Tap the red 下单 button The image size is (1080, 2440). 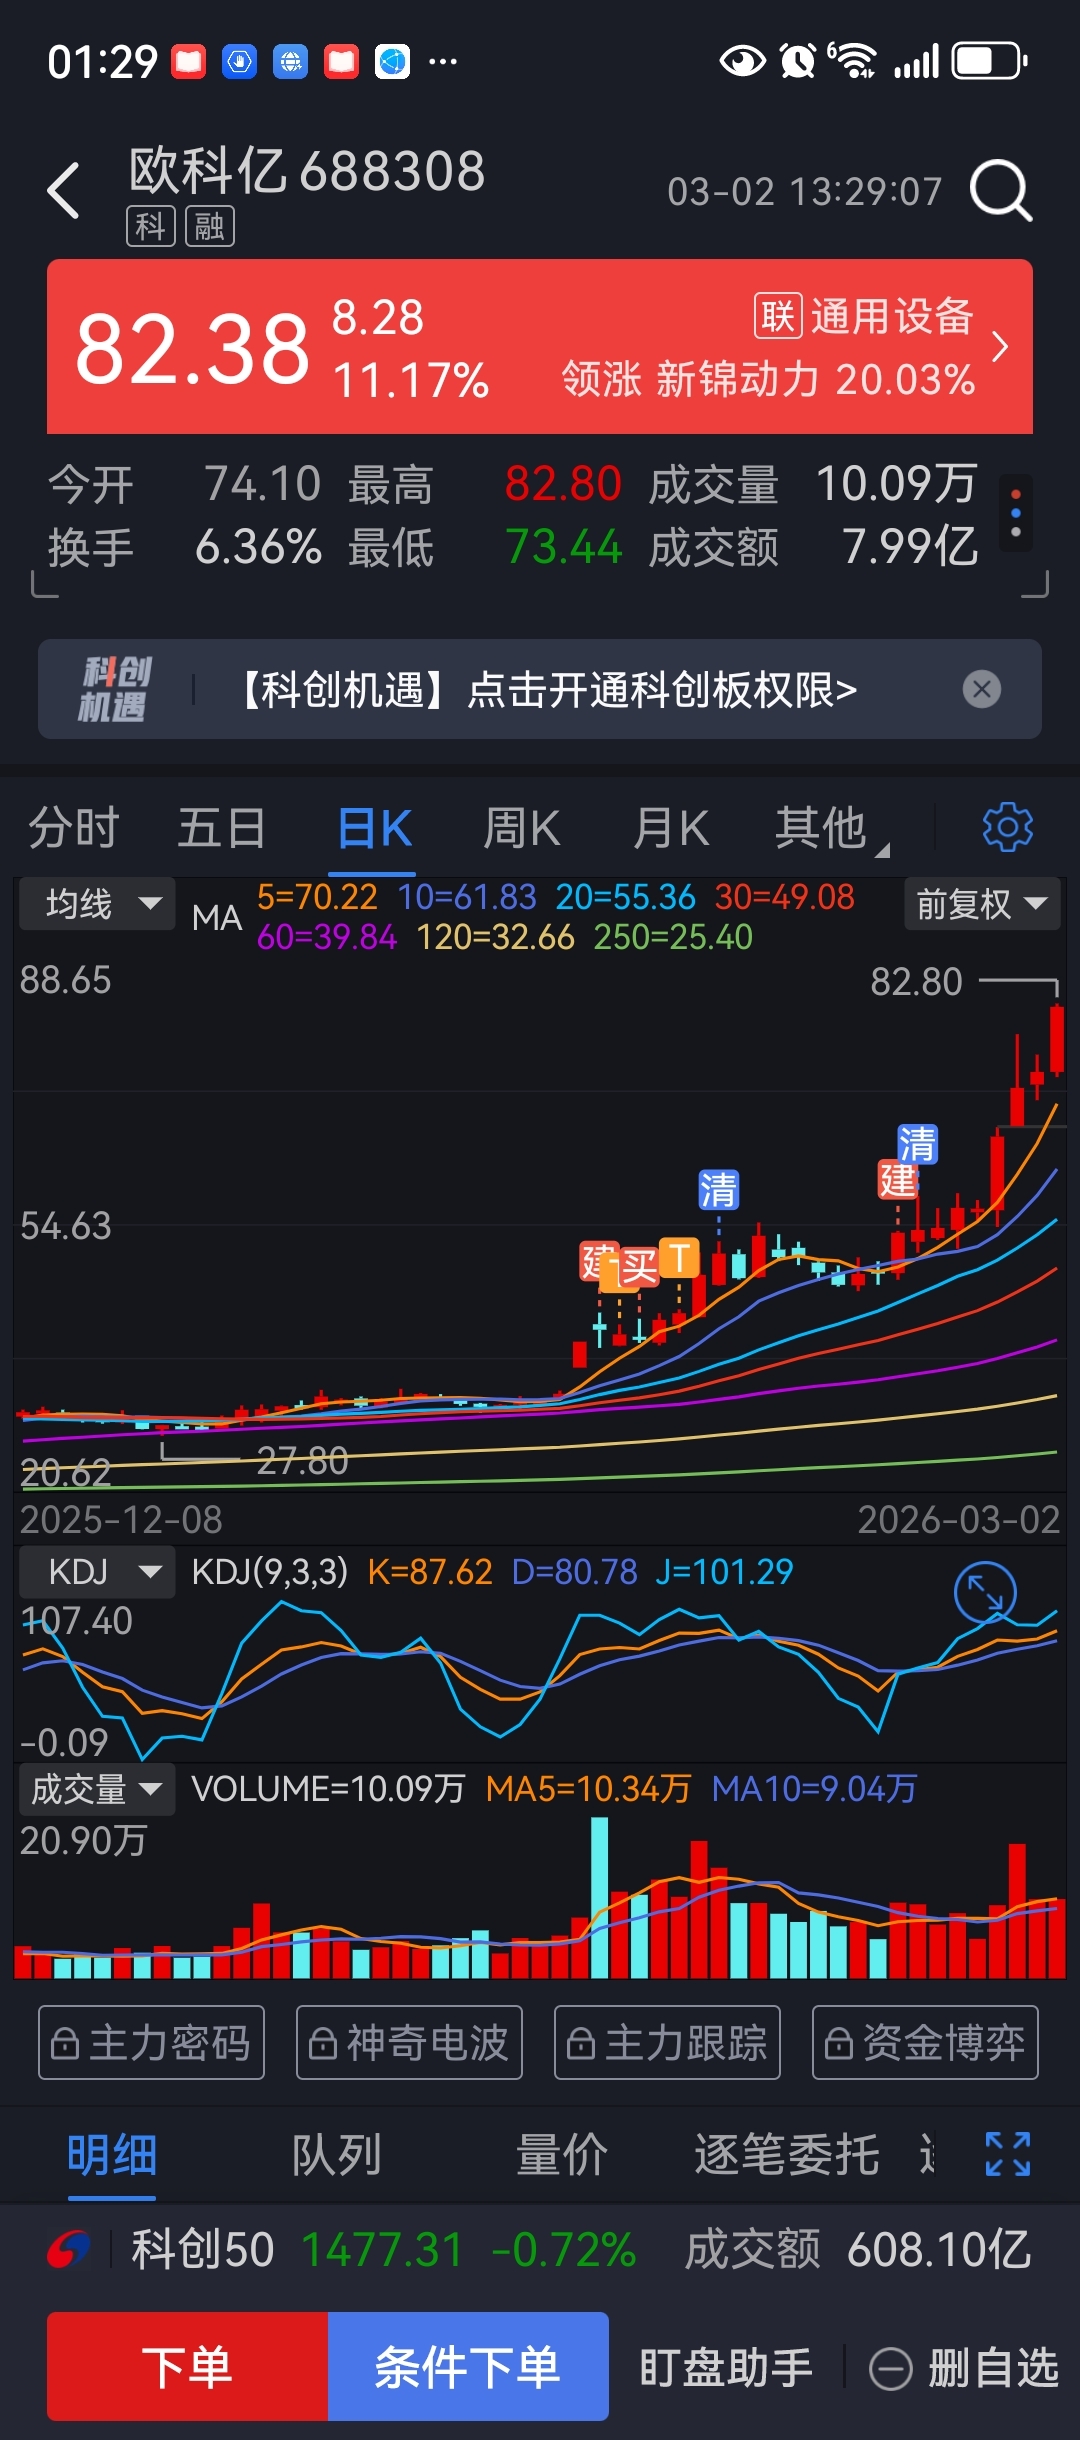click(x=187, y=2366)
